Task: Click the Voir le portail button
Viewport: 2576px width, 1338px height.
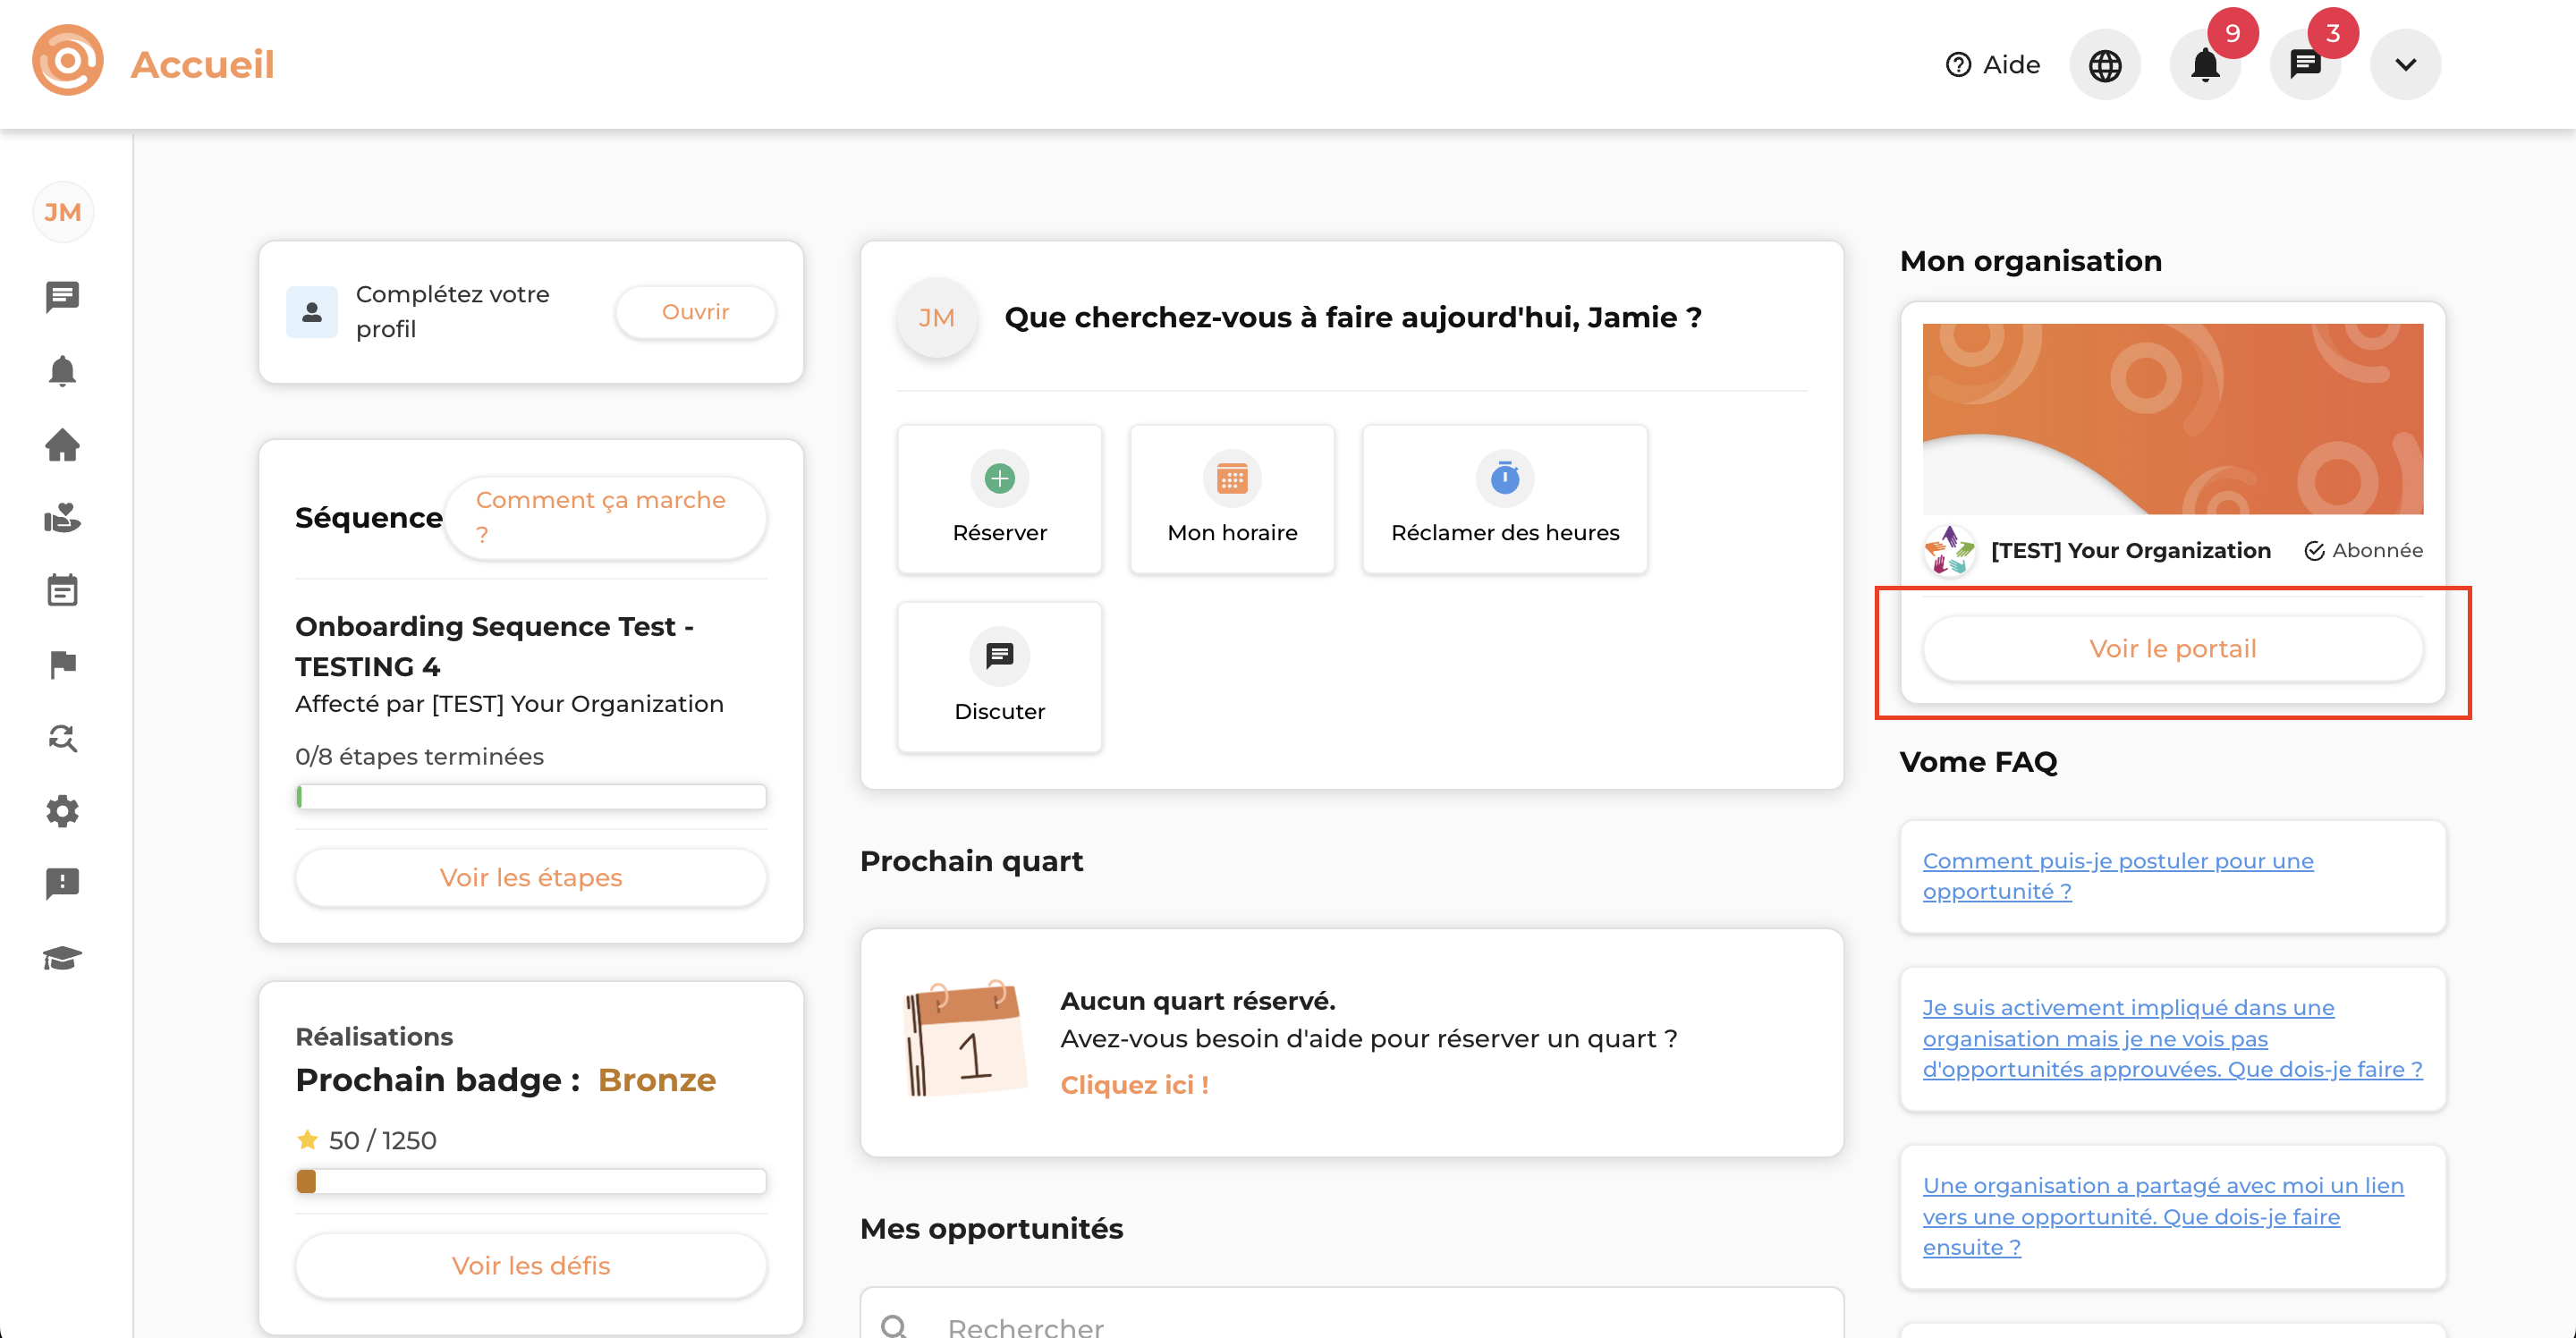Action: [x=2172, y=649]
